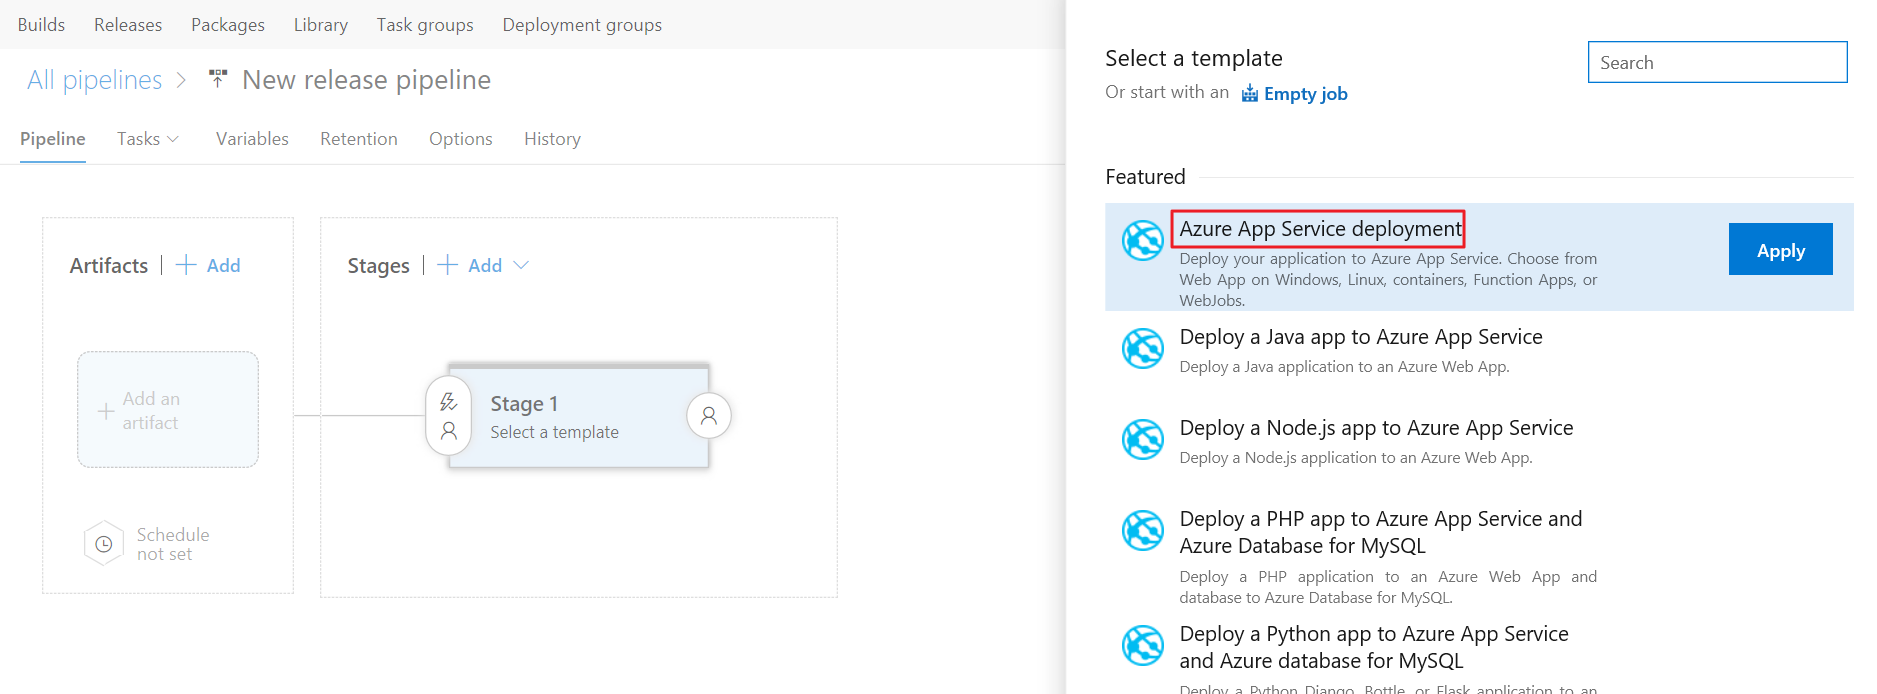Open the Variables tab
1877x694 pixels.
point(252,139)
